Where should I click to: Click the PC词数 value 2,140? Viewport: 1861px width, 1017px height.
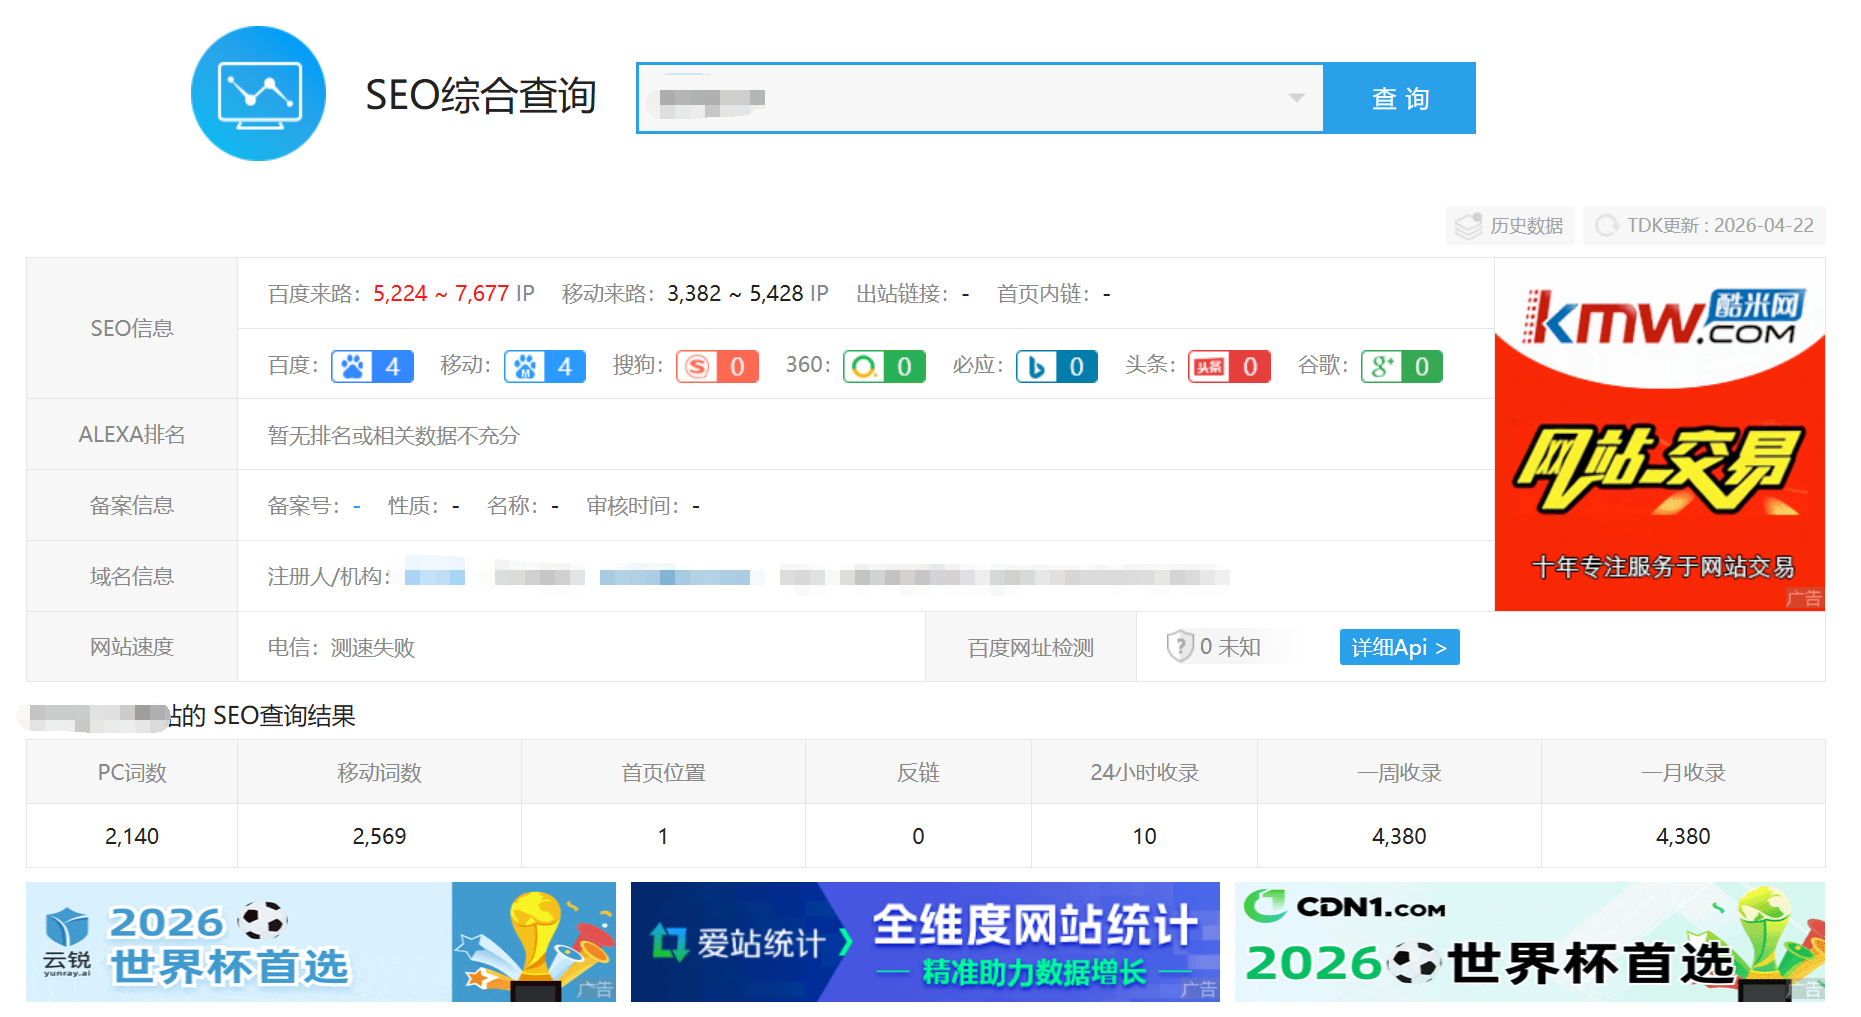pos(132,836)
